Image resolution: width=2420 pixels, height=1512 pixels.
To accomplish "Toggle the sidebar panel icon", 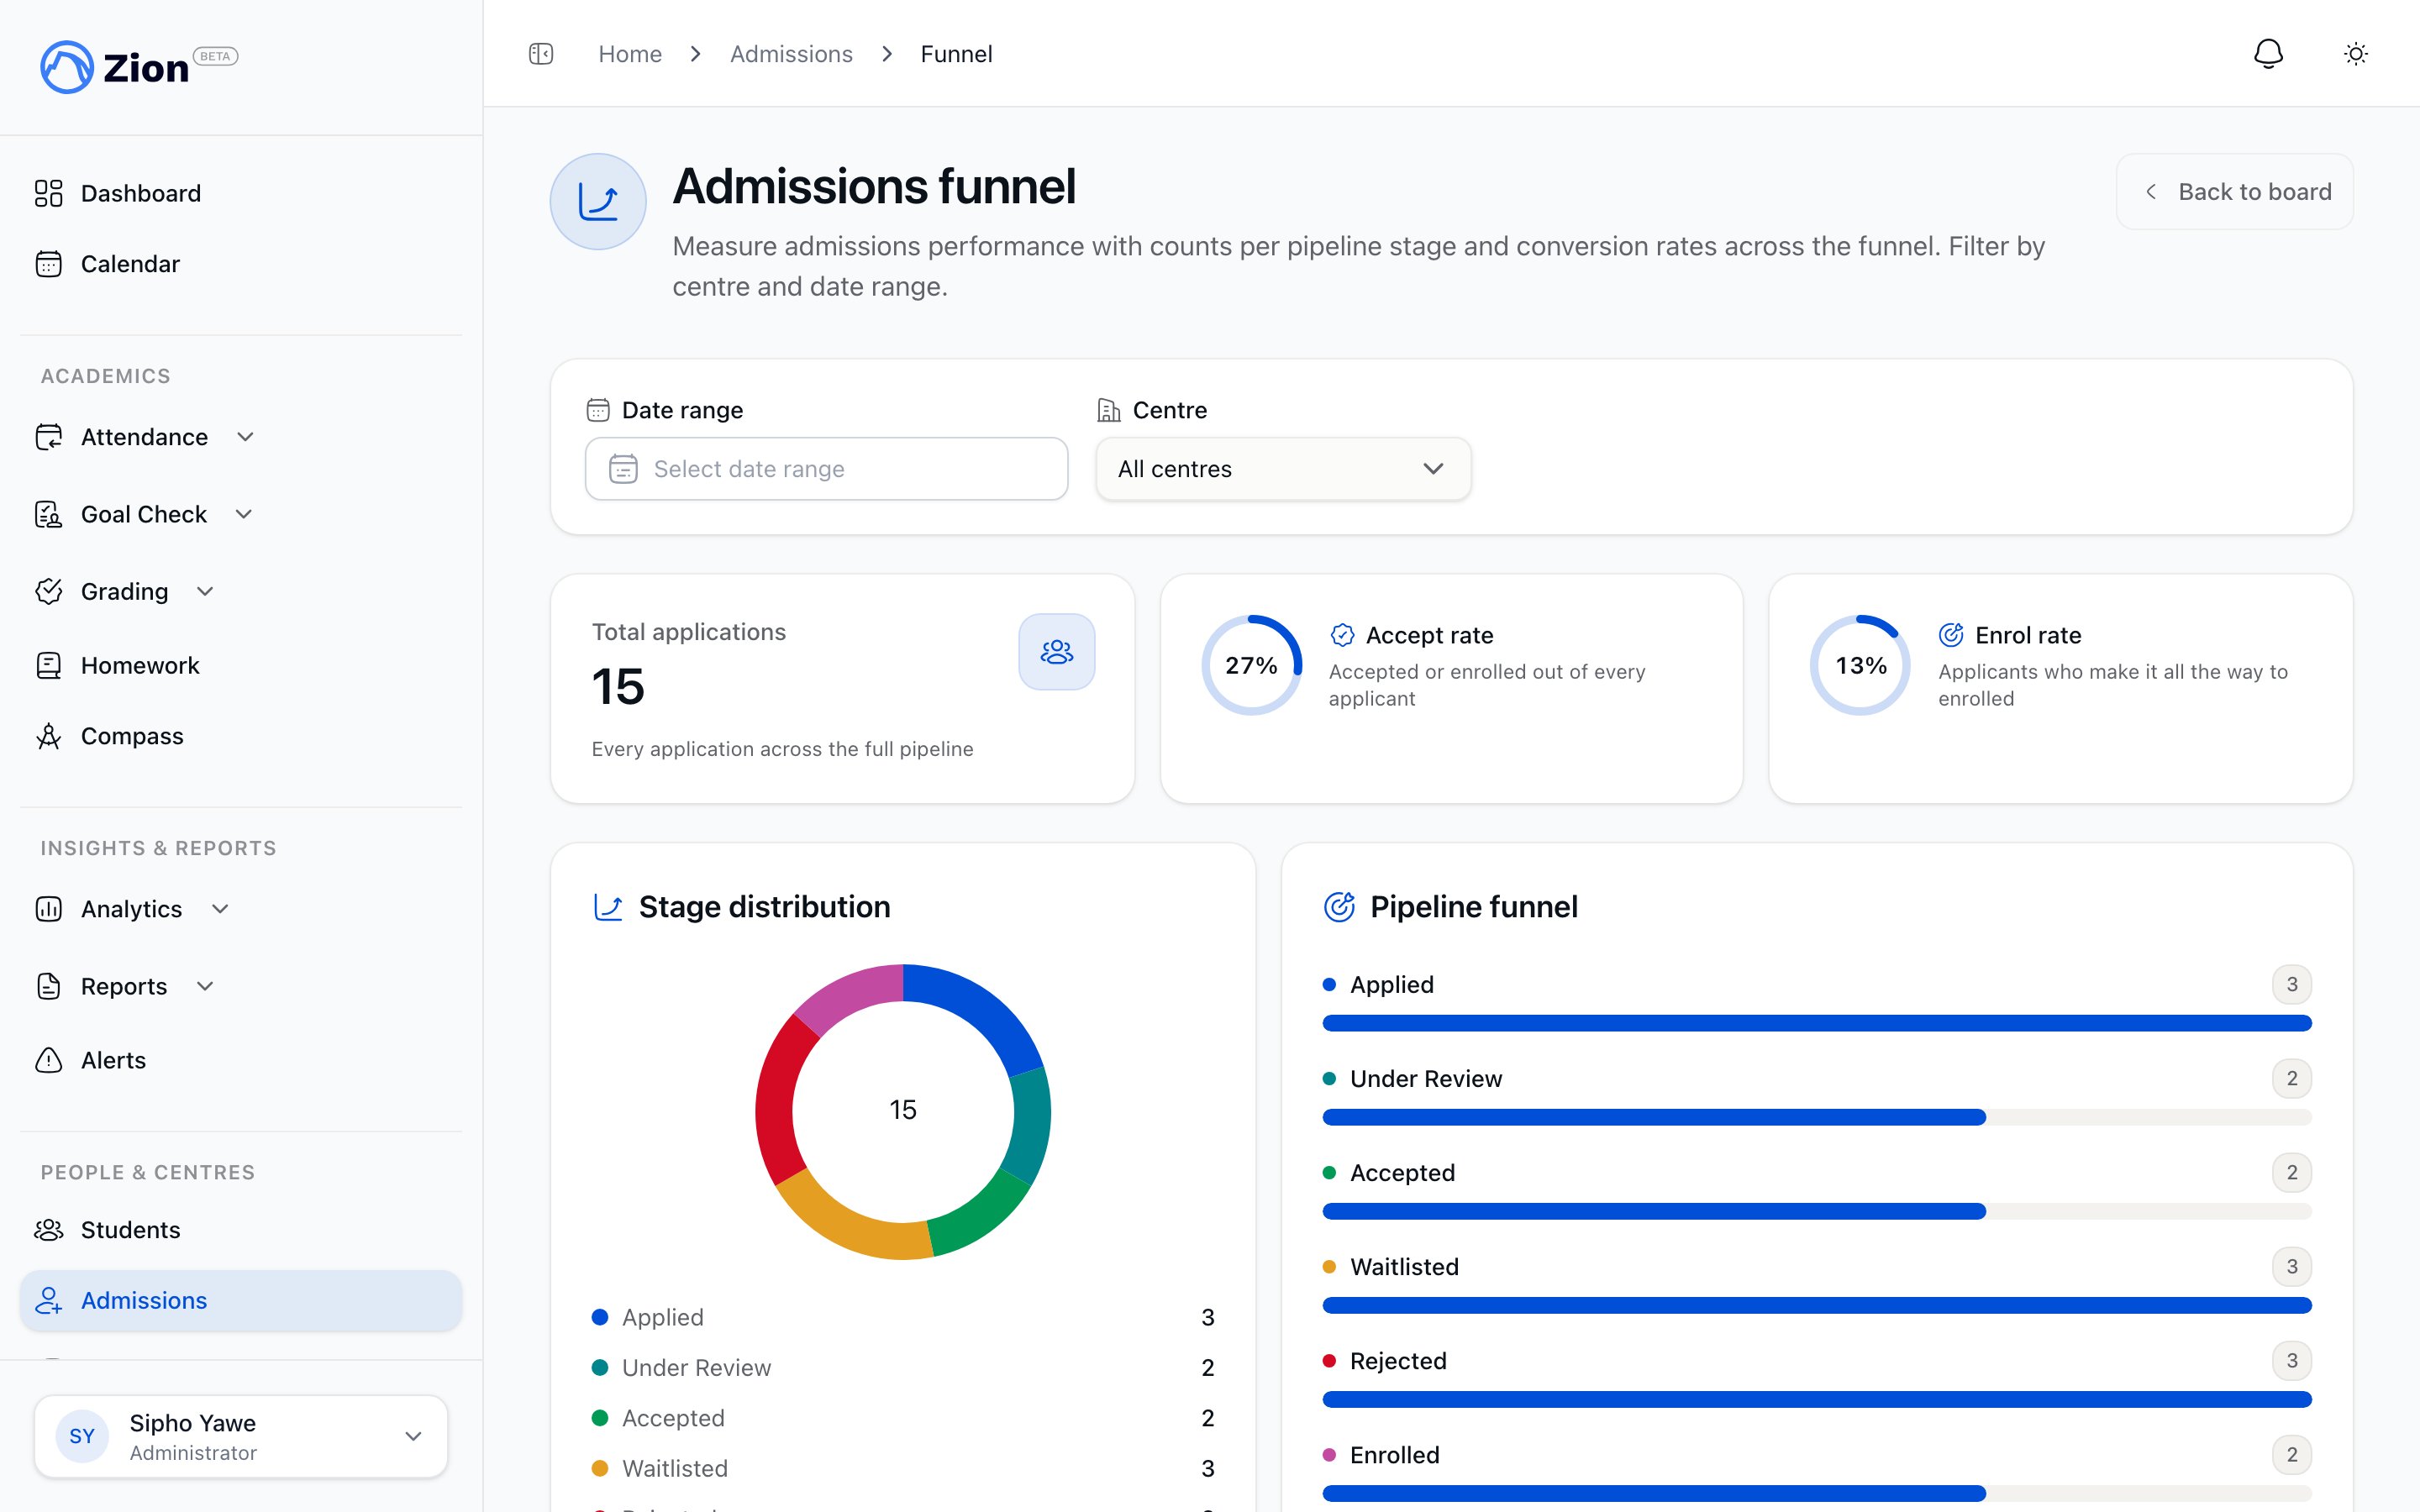I will (x=541, y=54).
